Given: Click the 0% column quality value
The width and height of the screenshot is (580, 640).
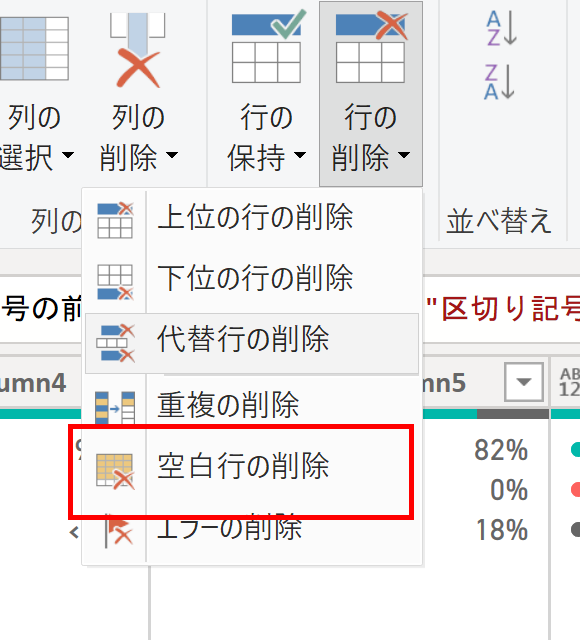Looking at the screenshot, I should (x=509, y=490).
